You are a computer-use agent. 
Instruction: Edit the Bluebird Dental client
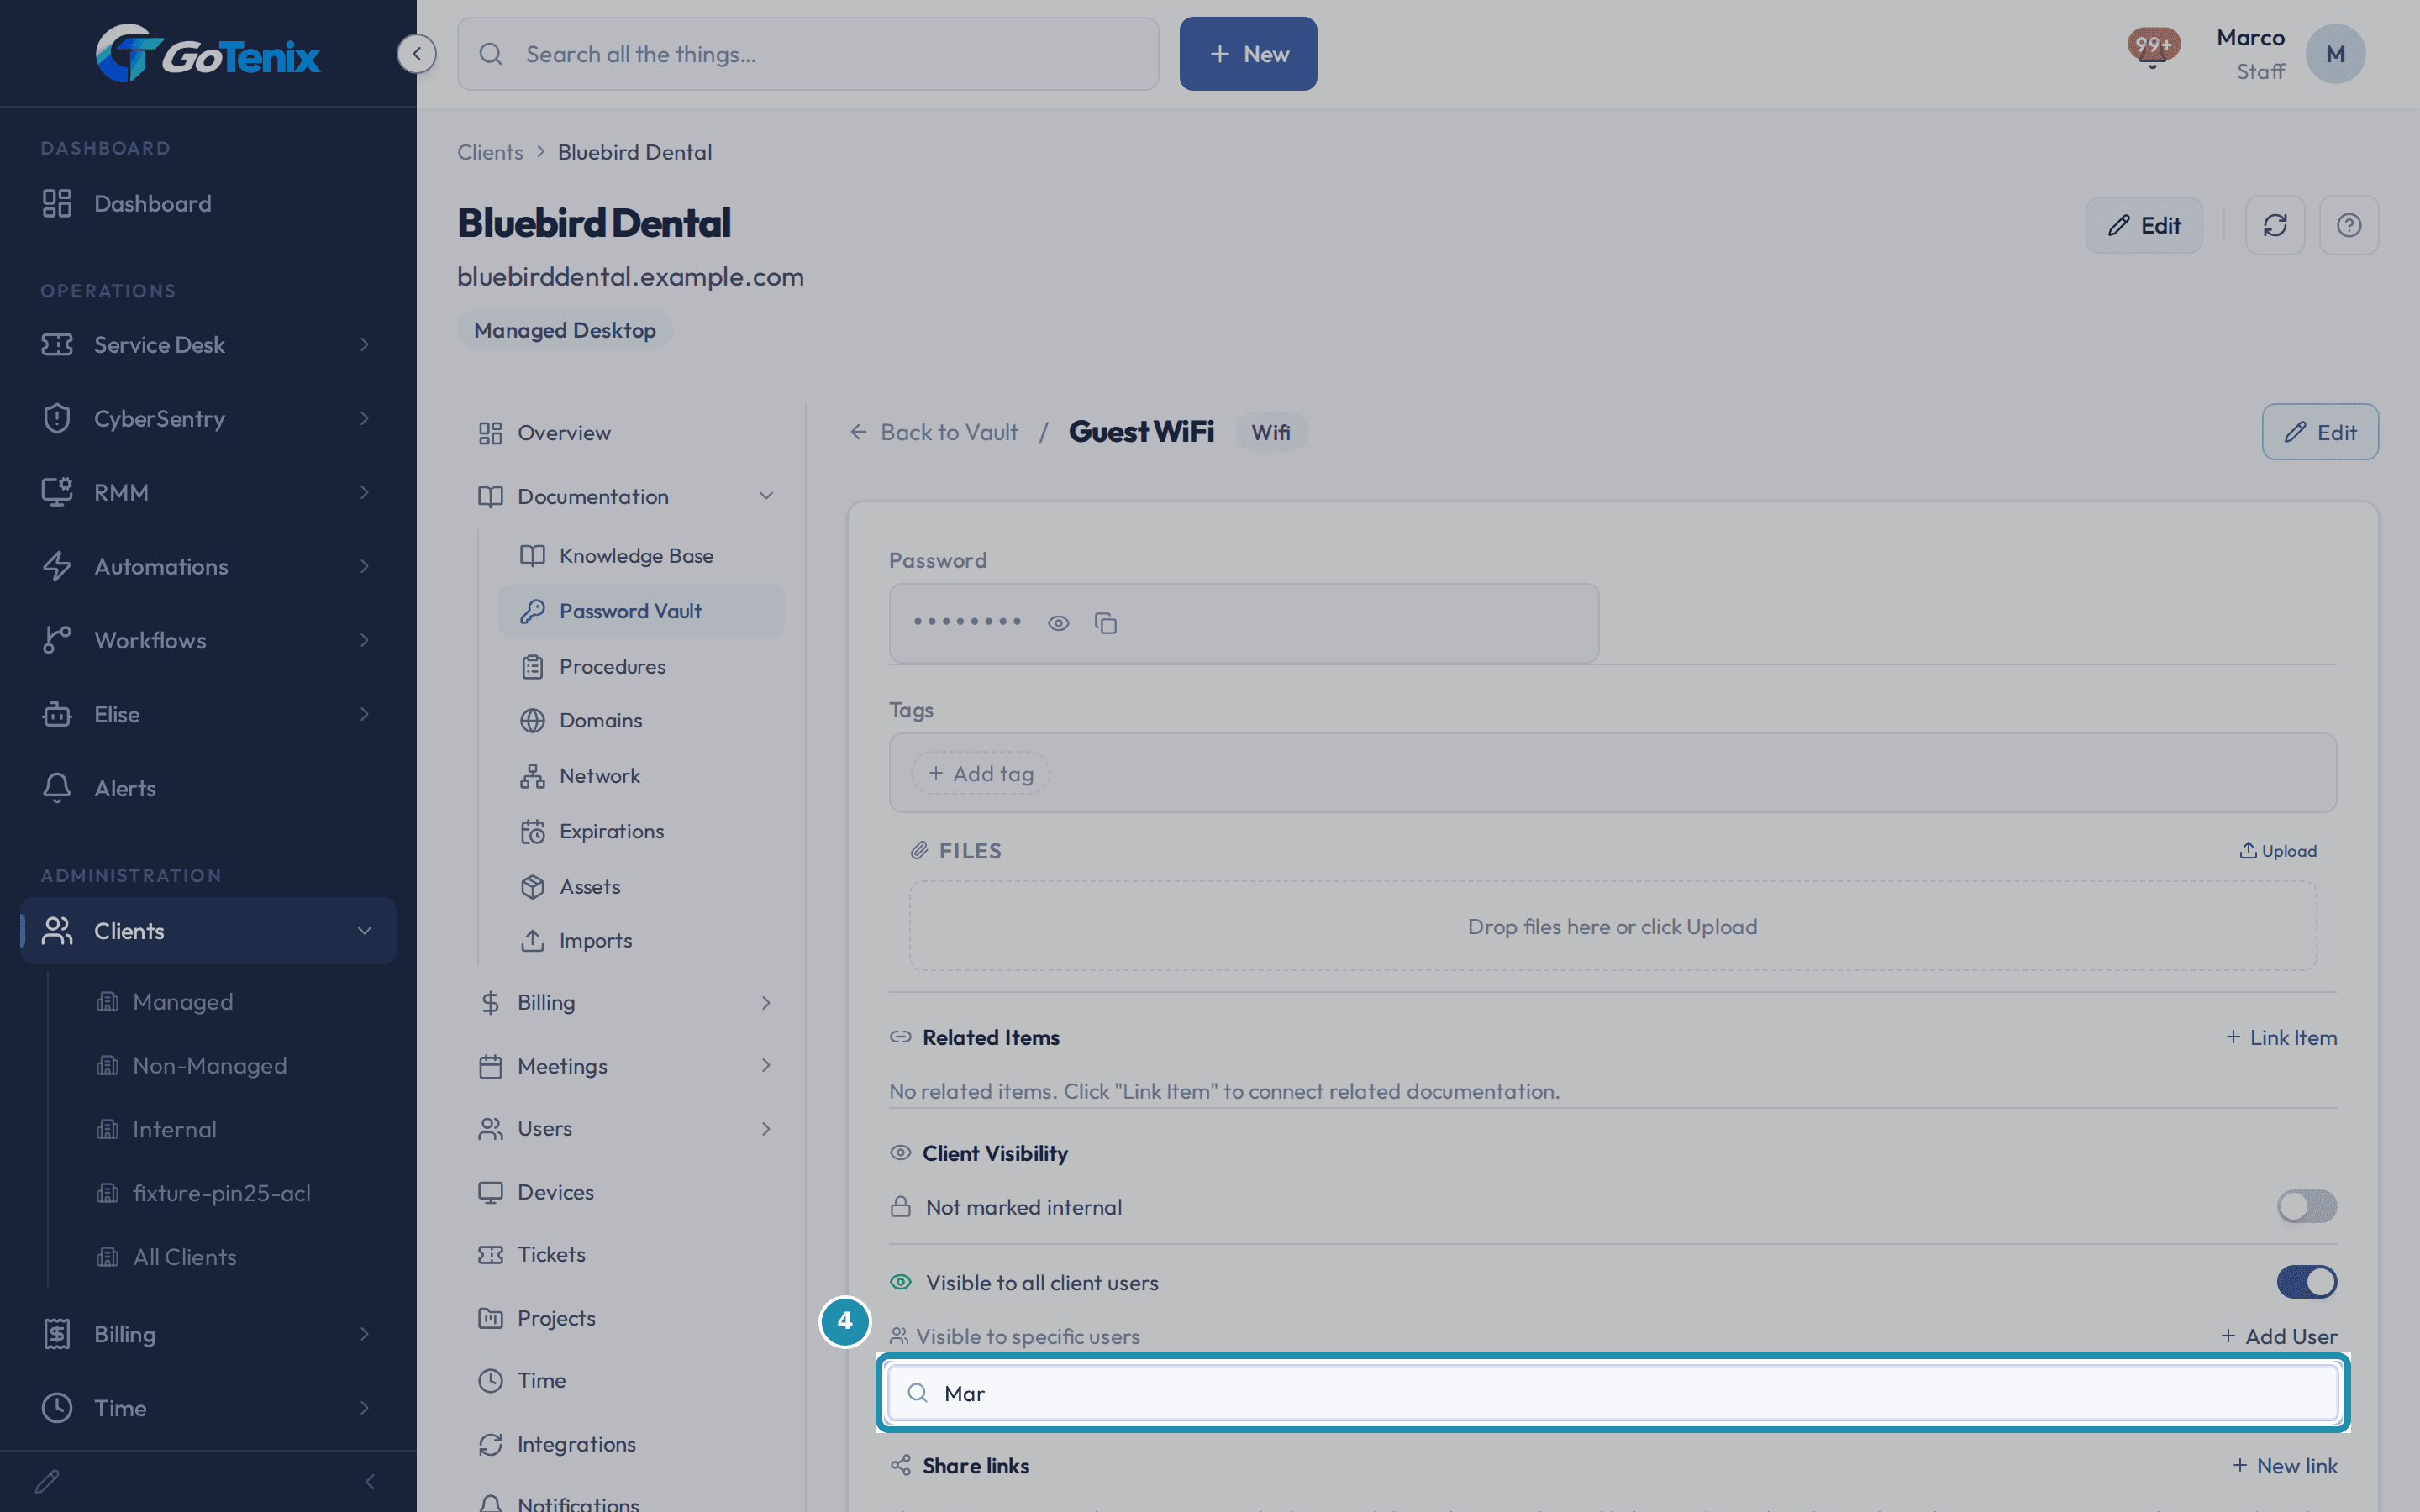click(2144, 225)
